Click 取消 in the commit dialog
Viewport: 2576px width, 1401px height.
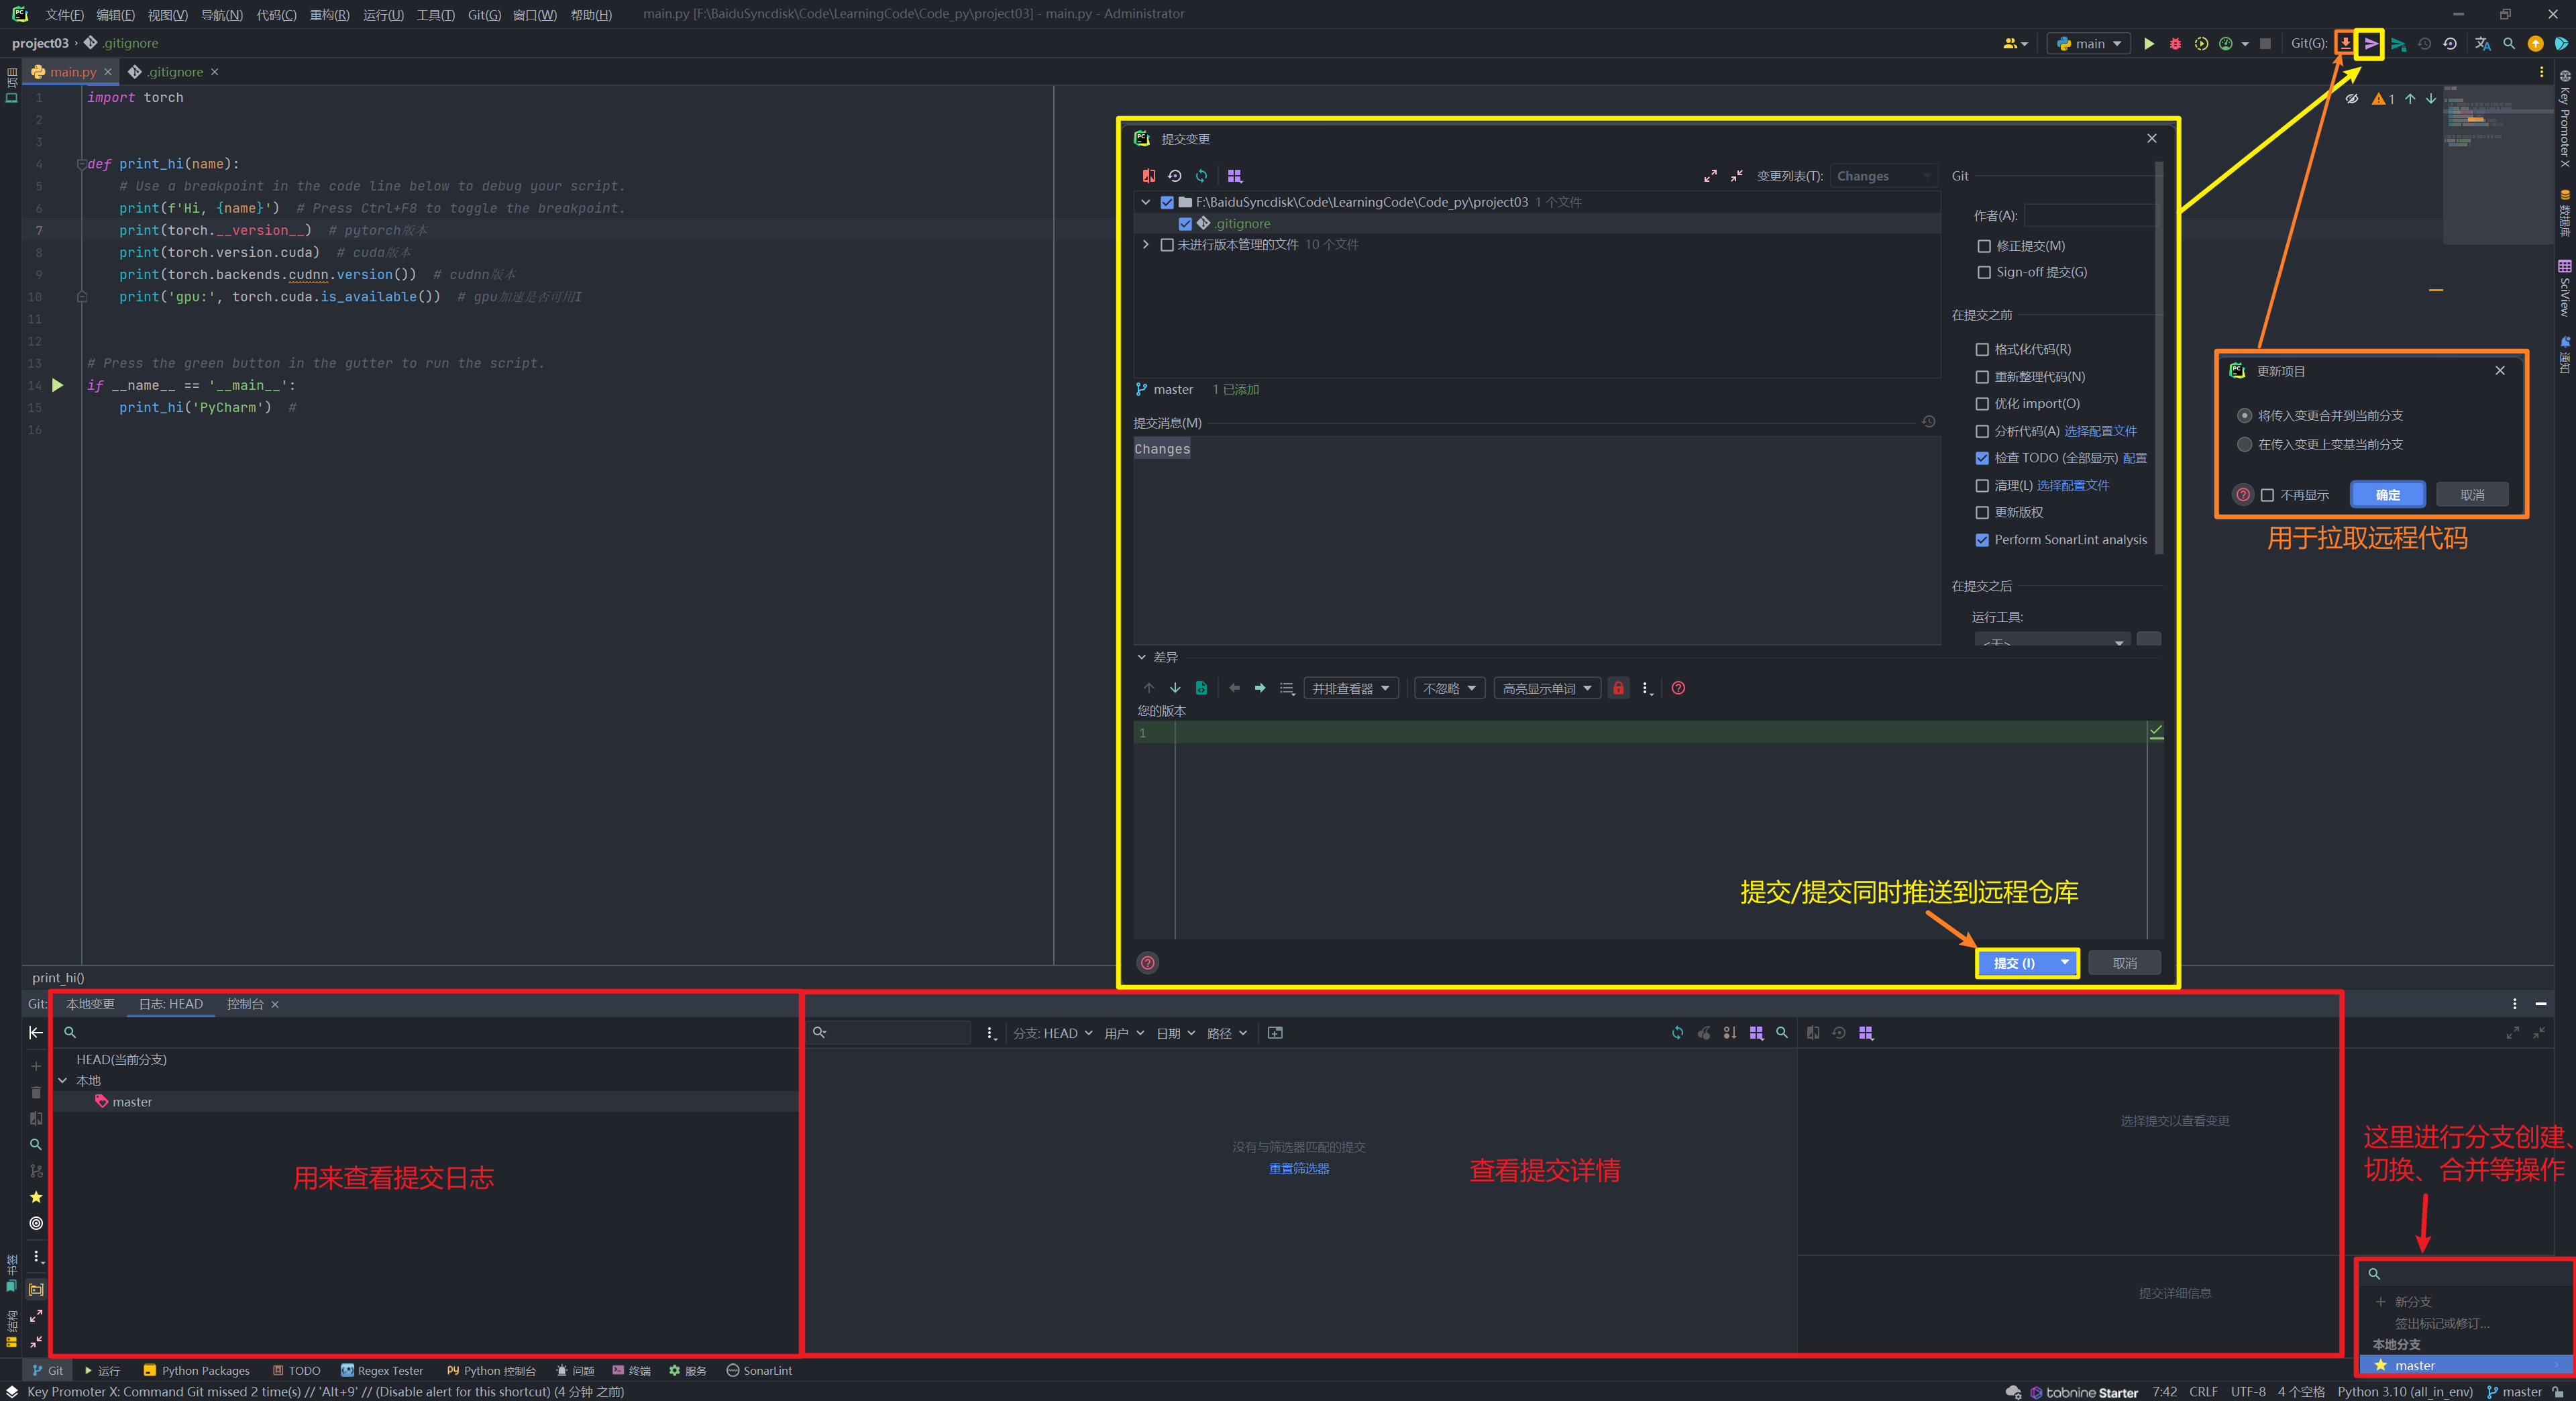(2125, 963)
